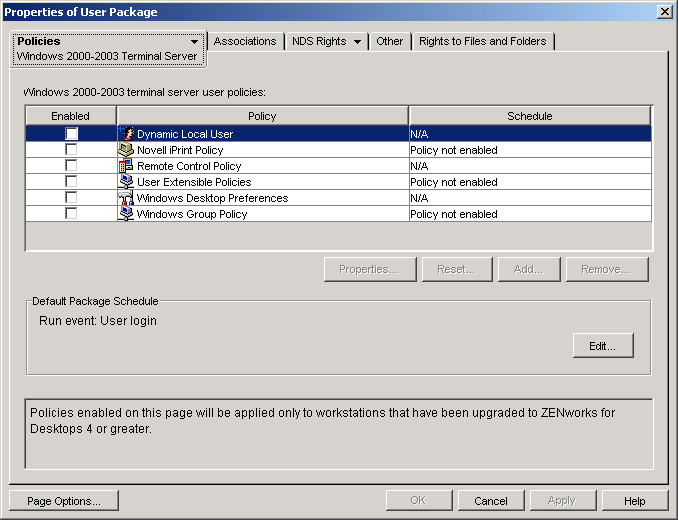Click the Properties... button
Screen dimensions: 678x520
point(370,269)
